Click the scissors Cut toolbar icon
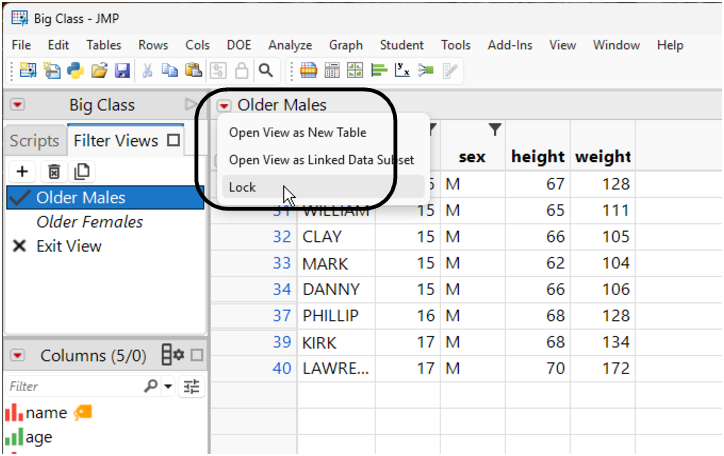The height and width of the screenshot is (456, 724). (x=148, y=70)
